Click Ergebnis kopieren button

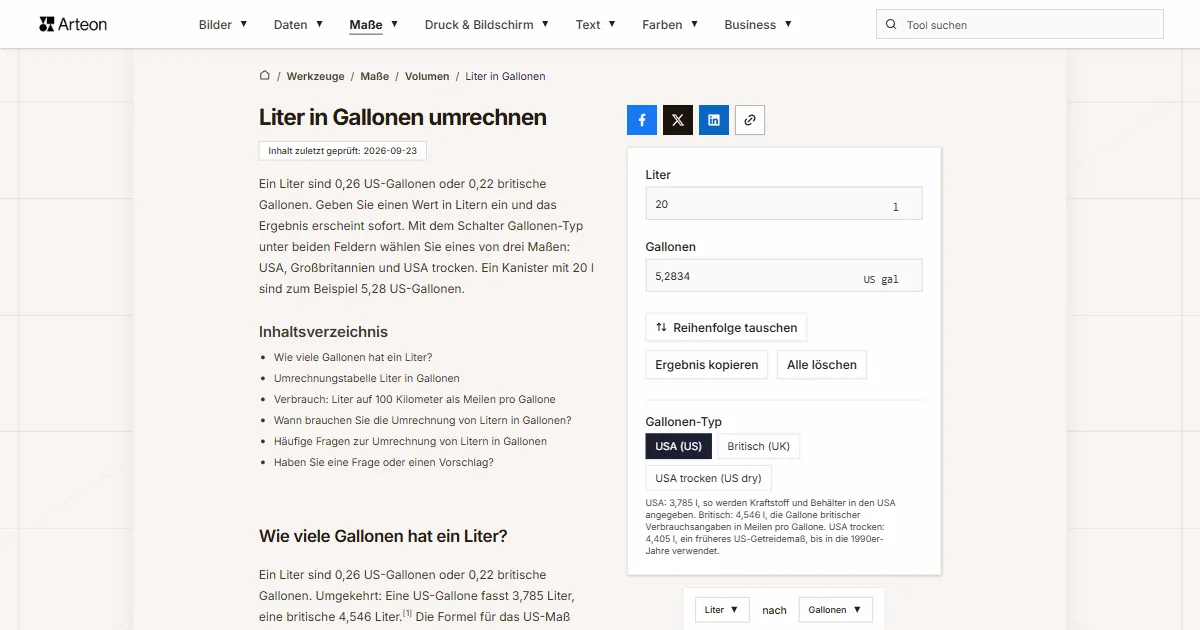tap(707, 365)
